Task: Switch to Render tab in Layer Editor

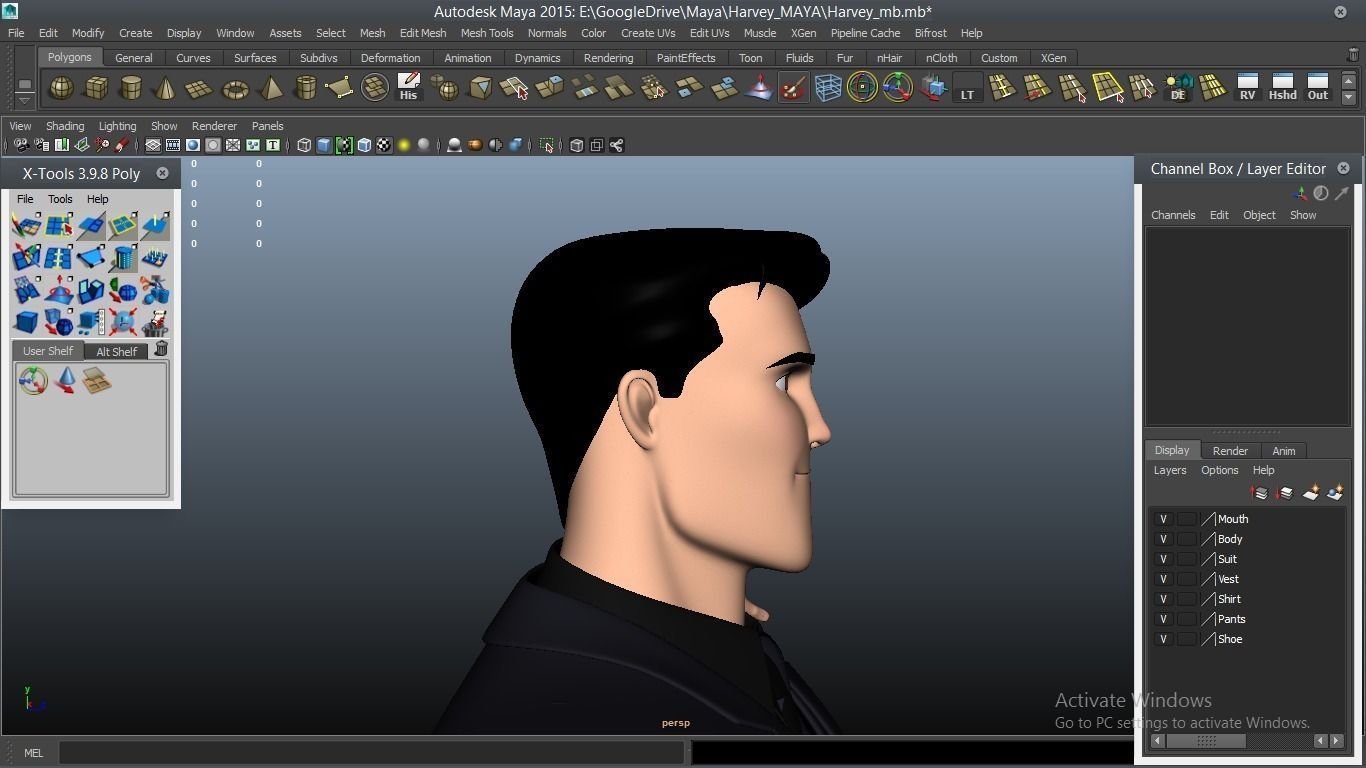Action: pos(1230,451)
